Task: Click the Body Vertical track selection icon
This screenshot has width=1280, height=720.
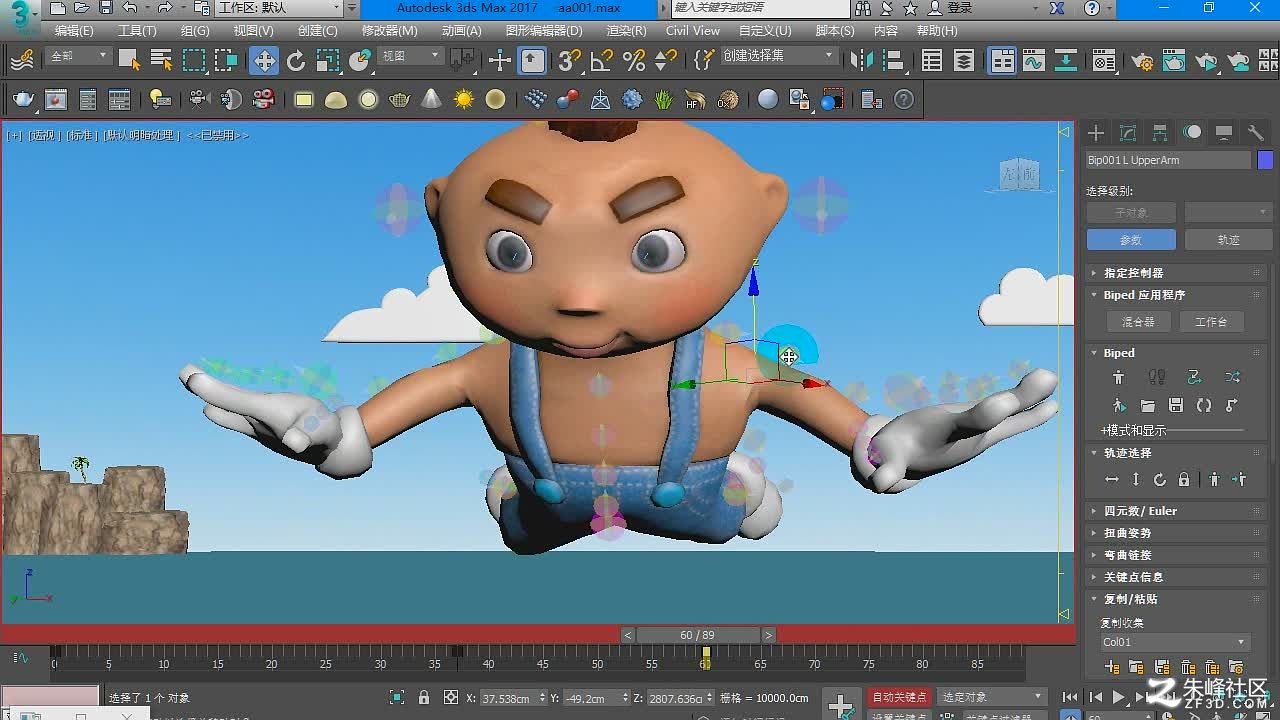Action: (1136, 480)
